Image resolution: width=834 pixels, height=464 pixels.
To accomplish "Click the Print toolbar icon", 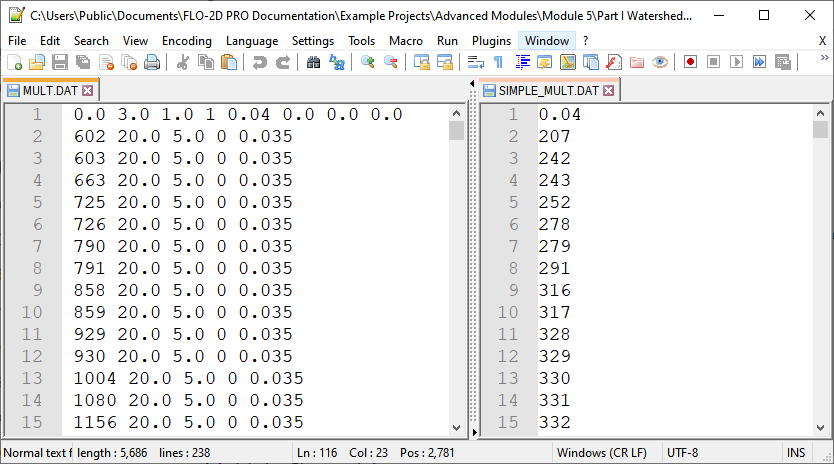I will (152, 62).
